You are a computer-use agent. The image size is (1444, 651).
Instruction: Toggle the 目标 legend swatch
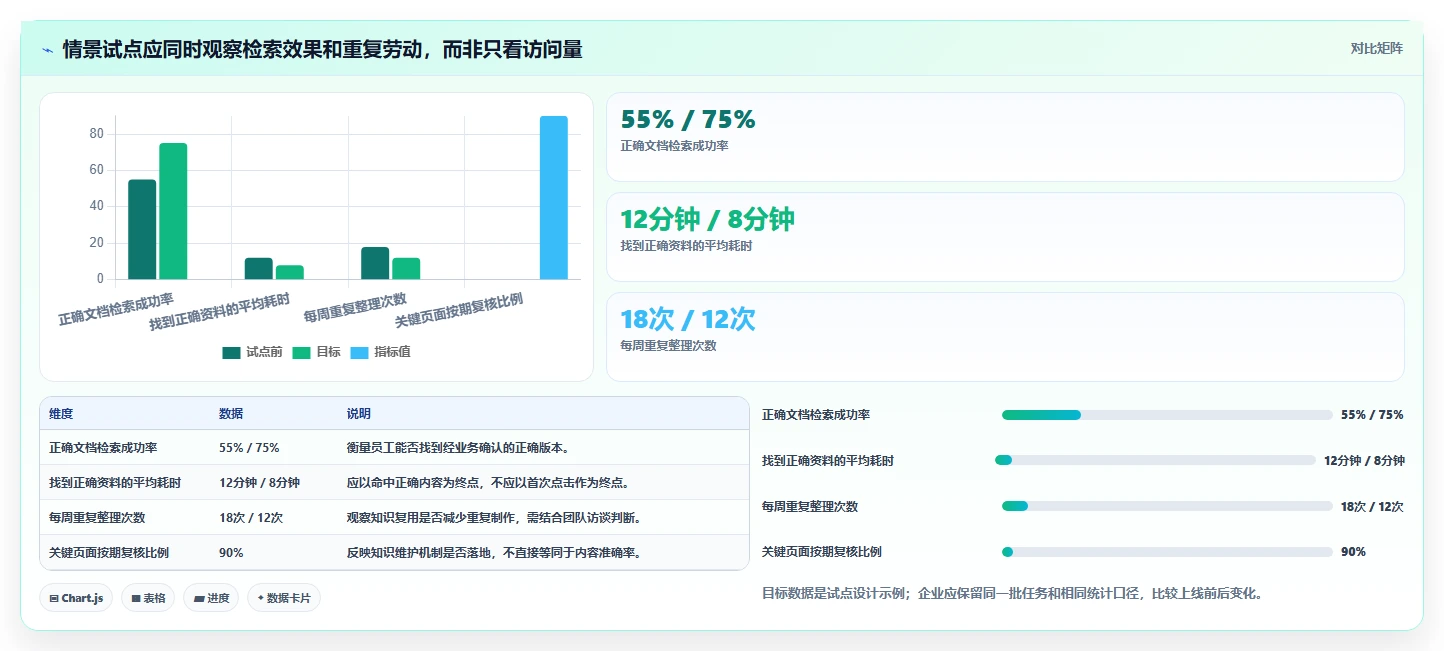pyautogui.click(x=301, y=352)
